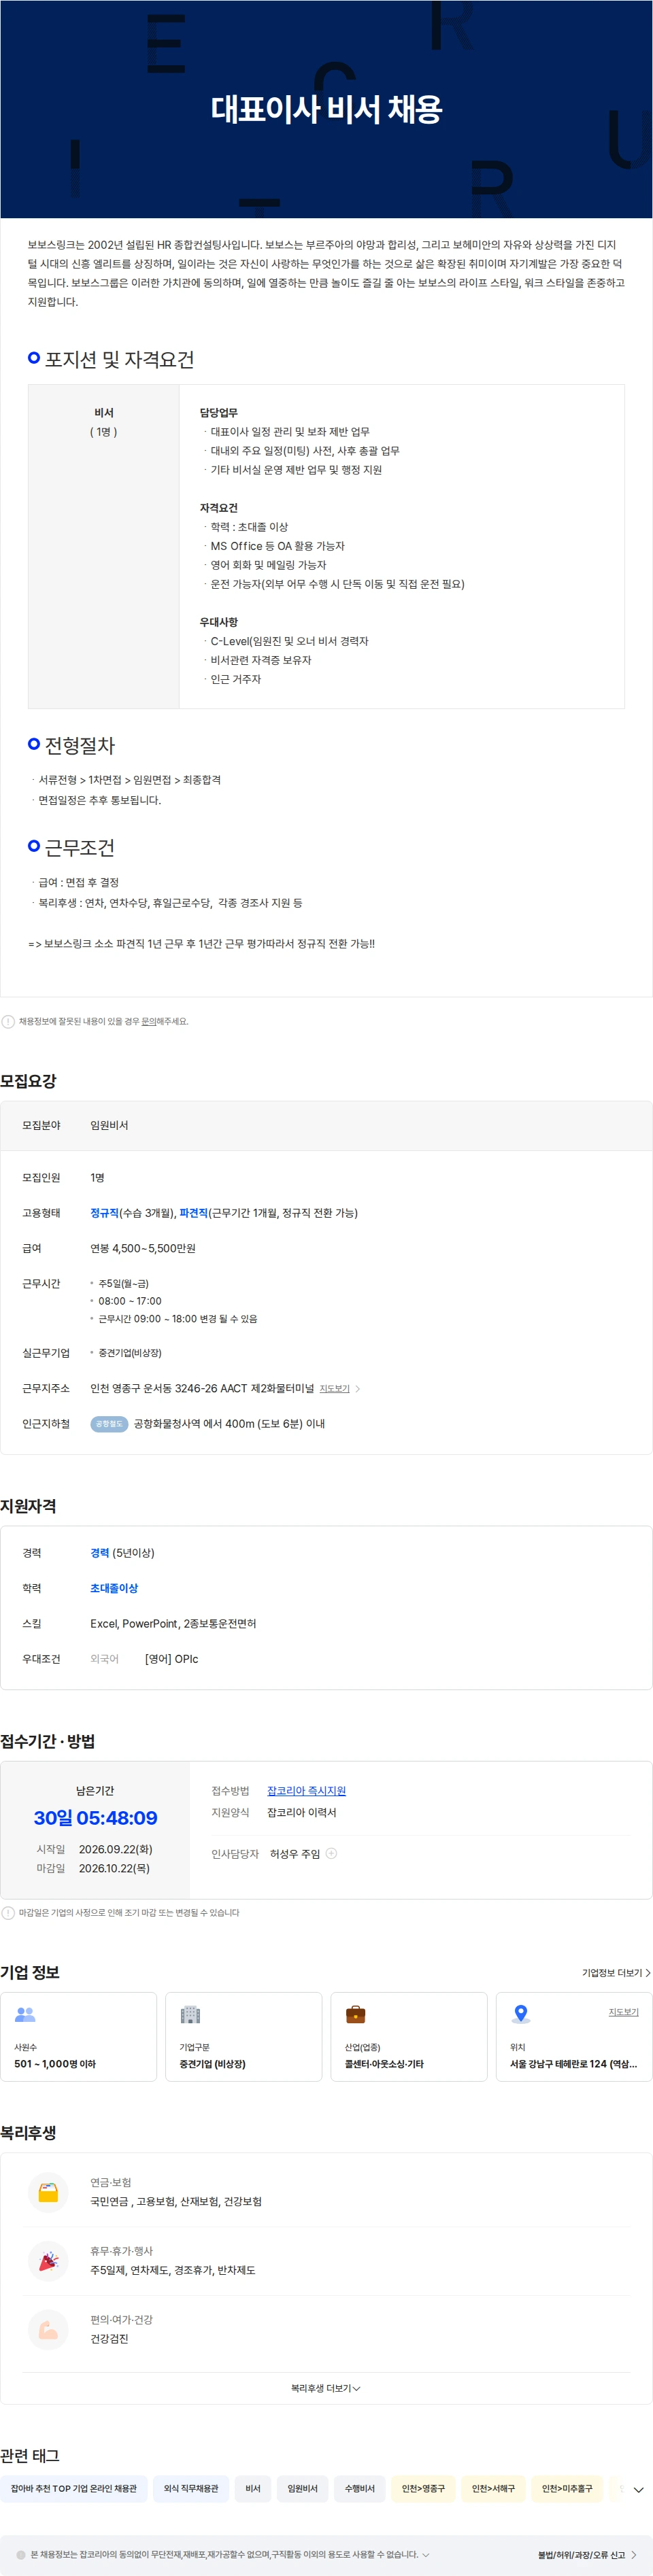Select the 수행비서 tag
The image size is (653, 2576).
[359, 2488]
